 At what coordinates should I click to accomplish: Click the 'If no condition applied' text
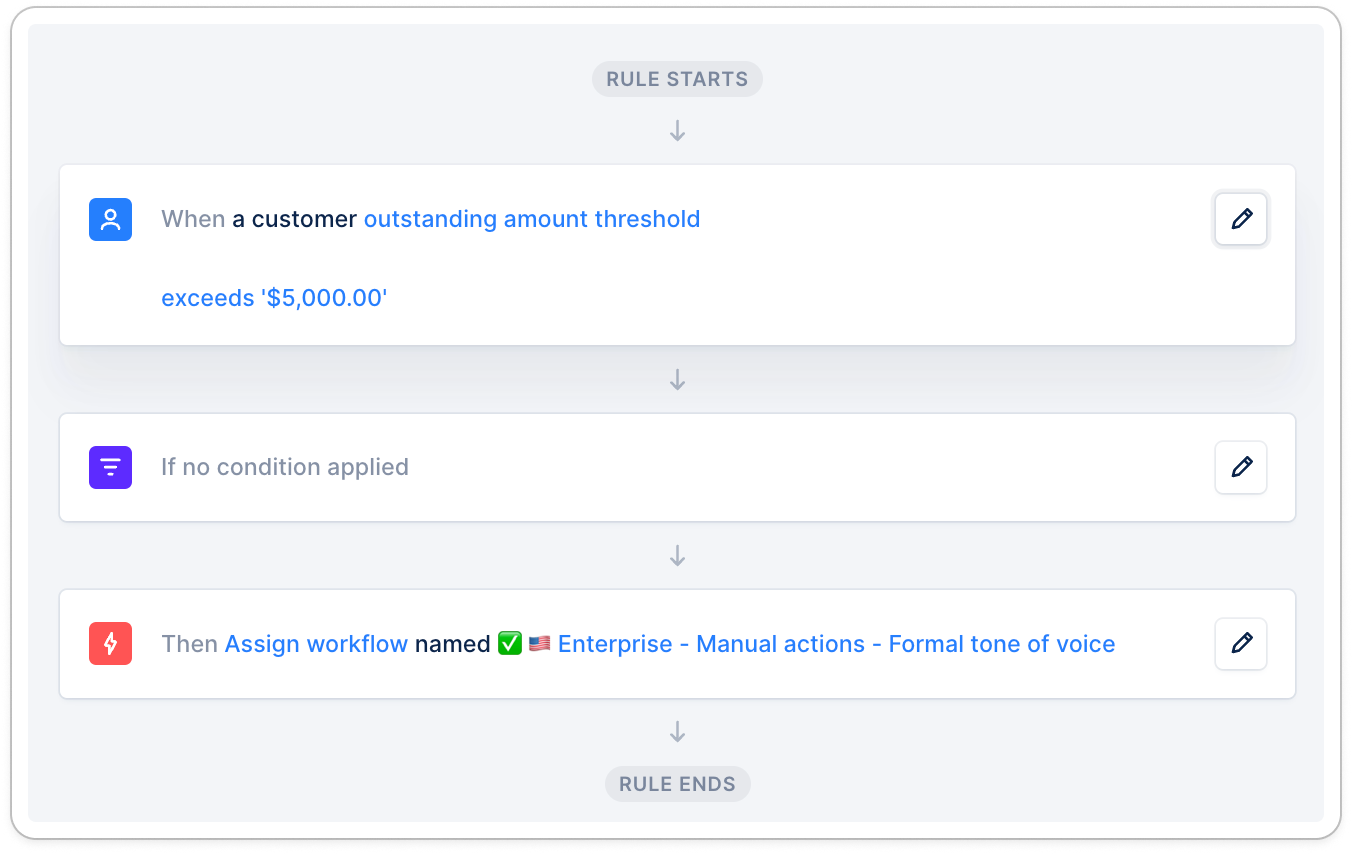[x=285, y=467]
